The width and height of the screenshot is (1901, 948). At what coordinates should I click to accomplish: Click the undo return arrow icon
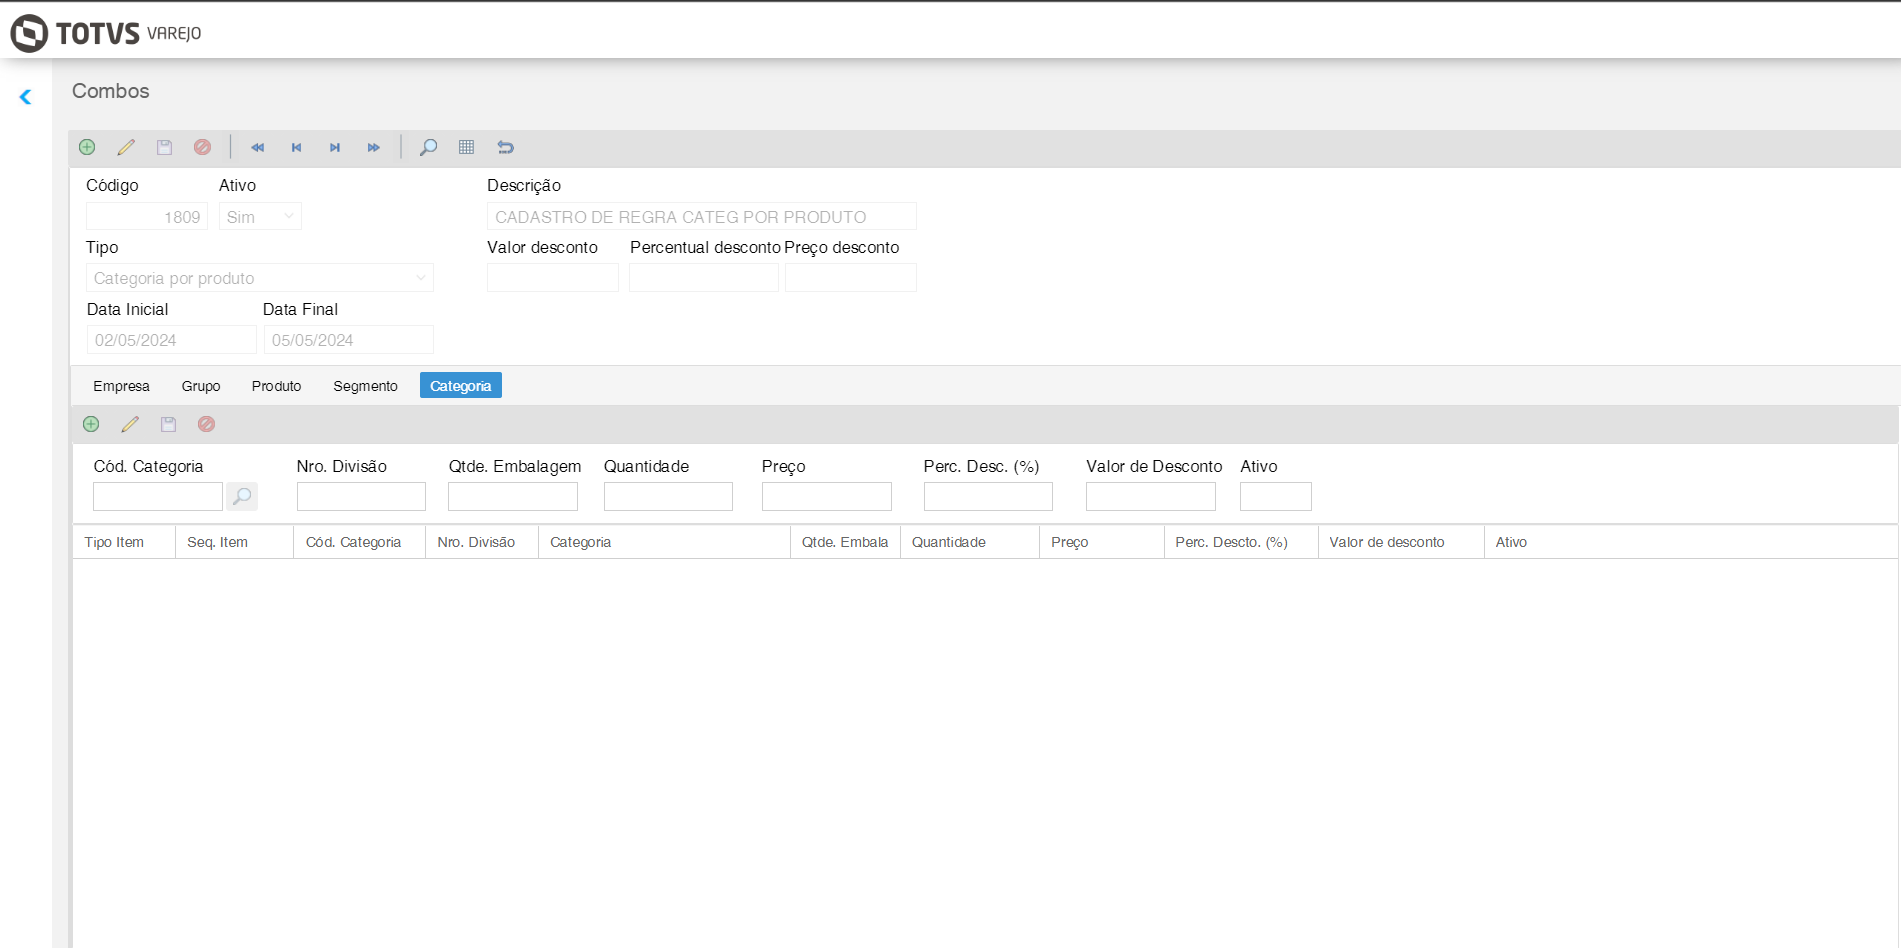pos(505,147)
